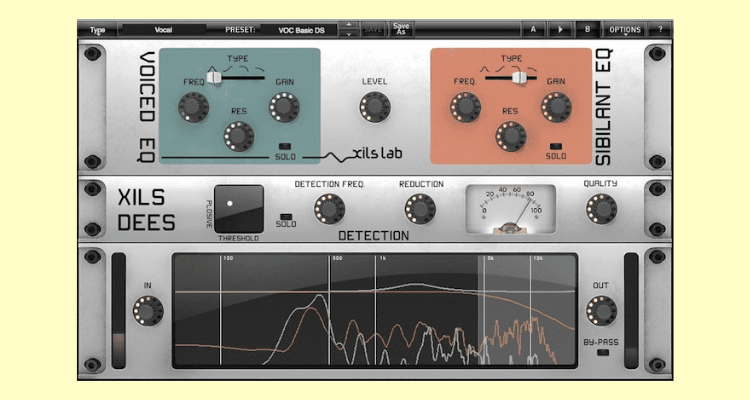Click the xils lab logo
Image resolution: width=750 pixels, height=400 pixels.
tap(377, 154)
